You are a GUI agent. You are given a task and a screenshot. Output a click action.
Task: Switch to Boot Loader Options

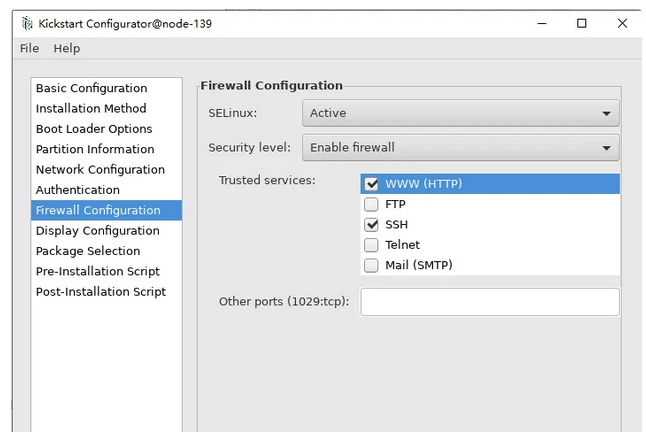tap(94, 129)
